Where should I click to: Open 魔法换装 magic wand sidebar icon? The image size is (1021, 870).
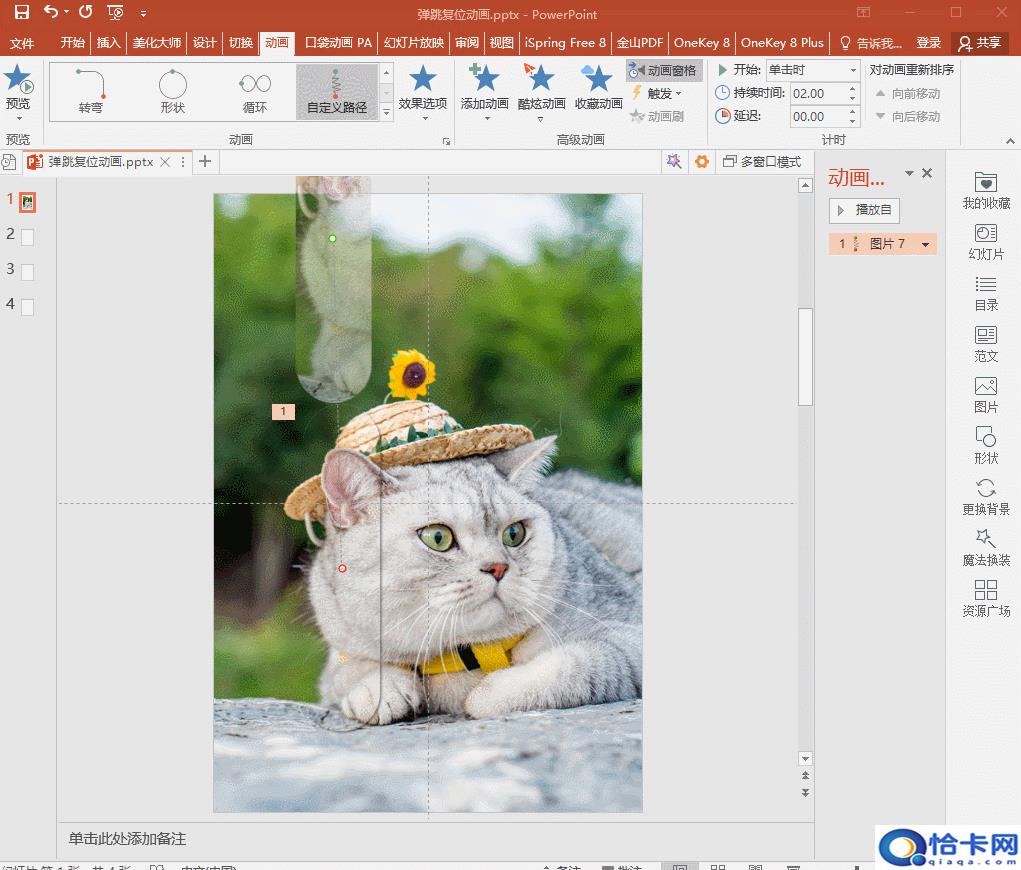(x=986, y=539)
